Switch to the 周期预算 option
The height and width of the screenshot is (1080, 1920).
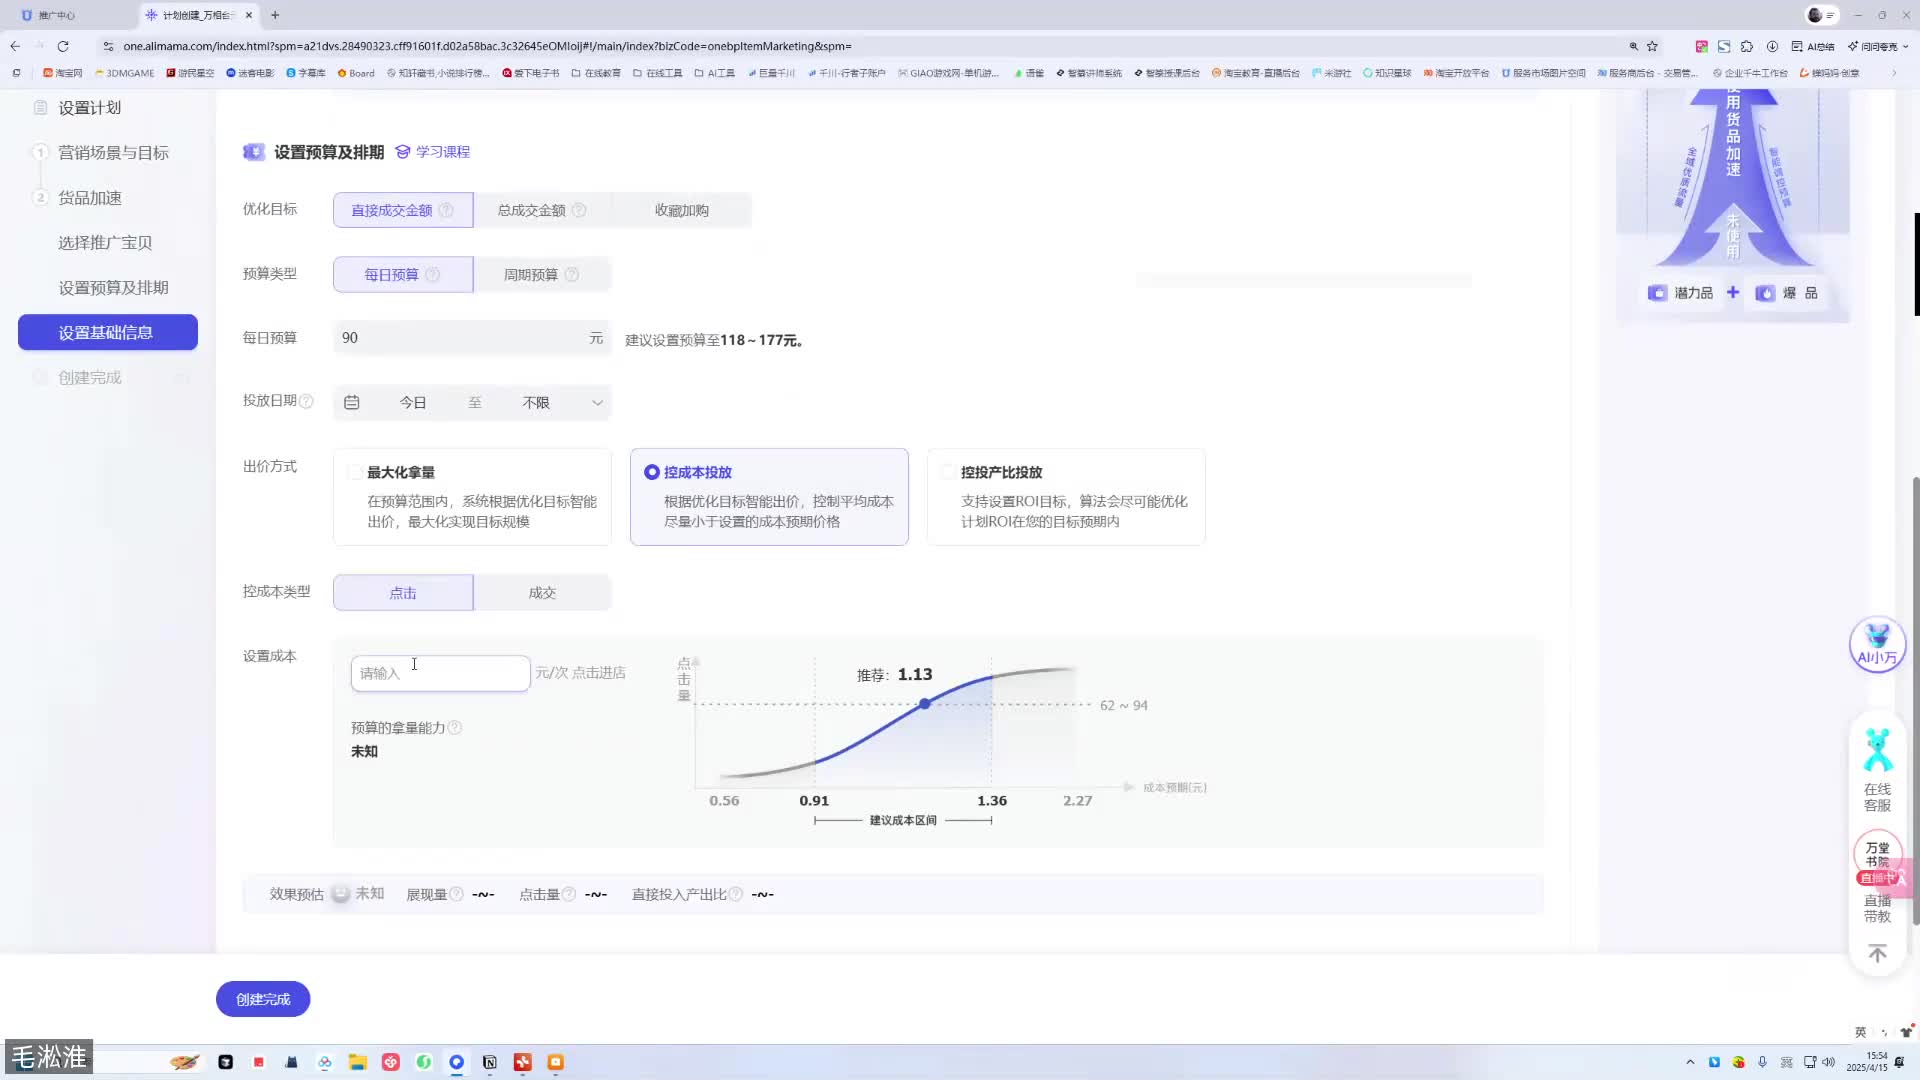[531, 274]
